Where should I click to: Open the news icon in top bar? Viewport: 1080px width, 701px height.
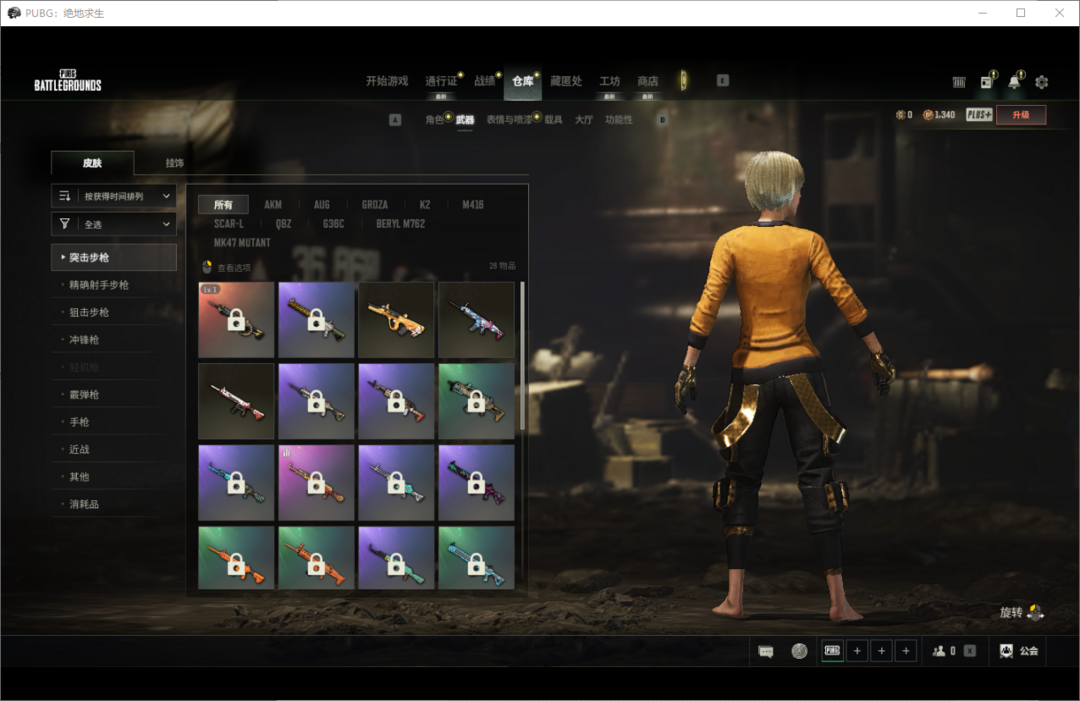(986, 82)
